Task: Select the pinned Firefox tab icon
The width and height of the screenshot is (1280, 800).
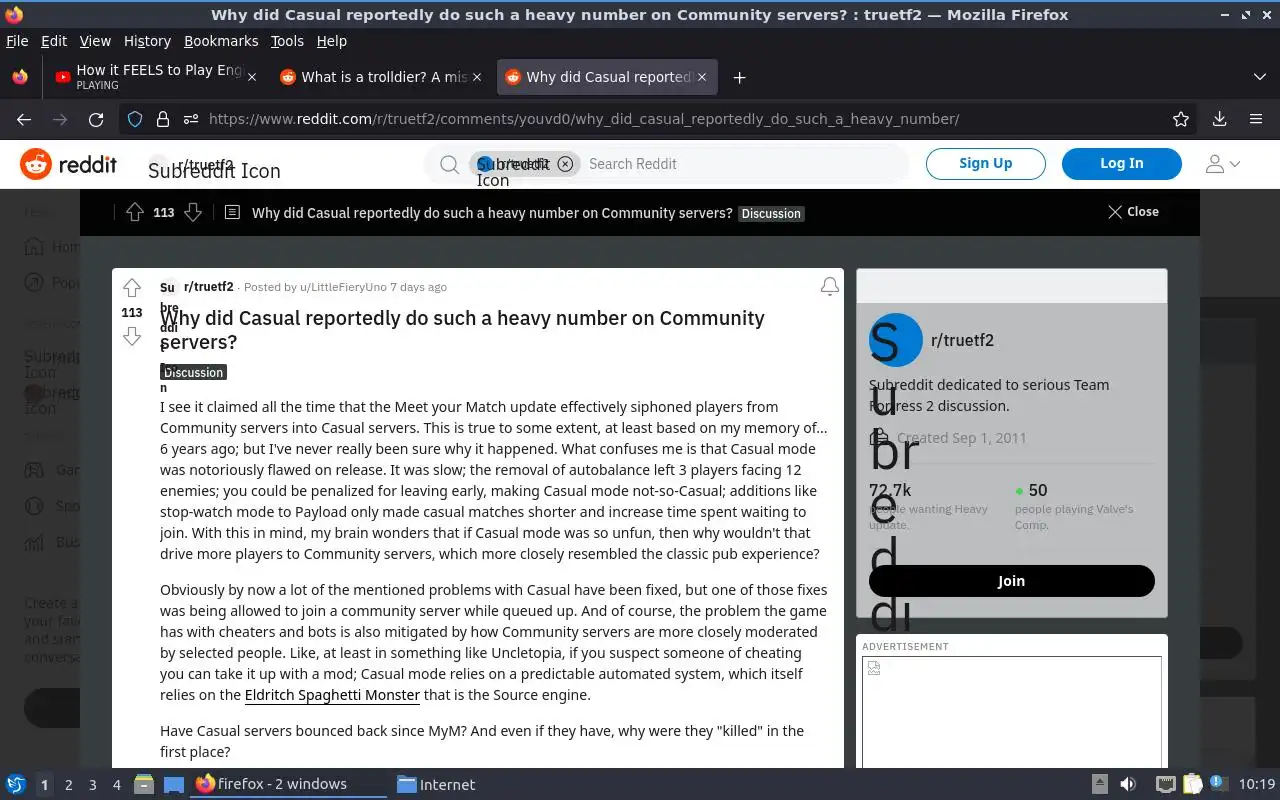Action: pyautogui.click(x=20, y=77)
